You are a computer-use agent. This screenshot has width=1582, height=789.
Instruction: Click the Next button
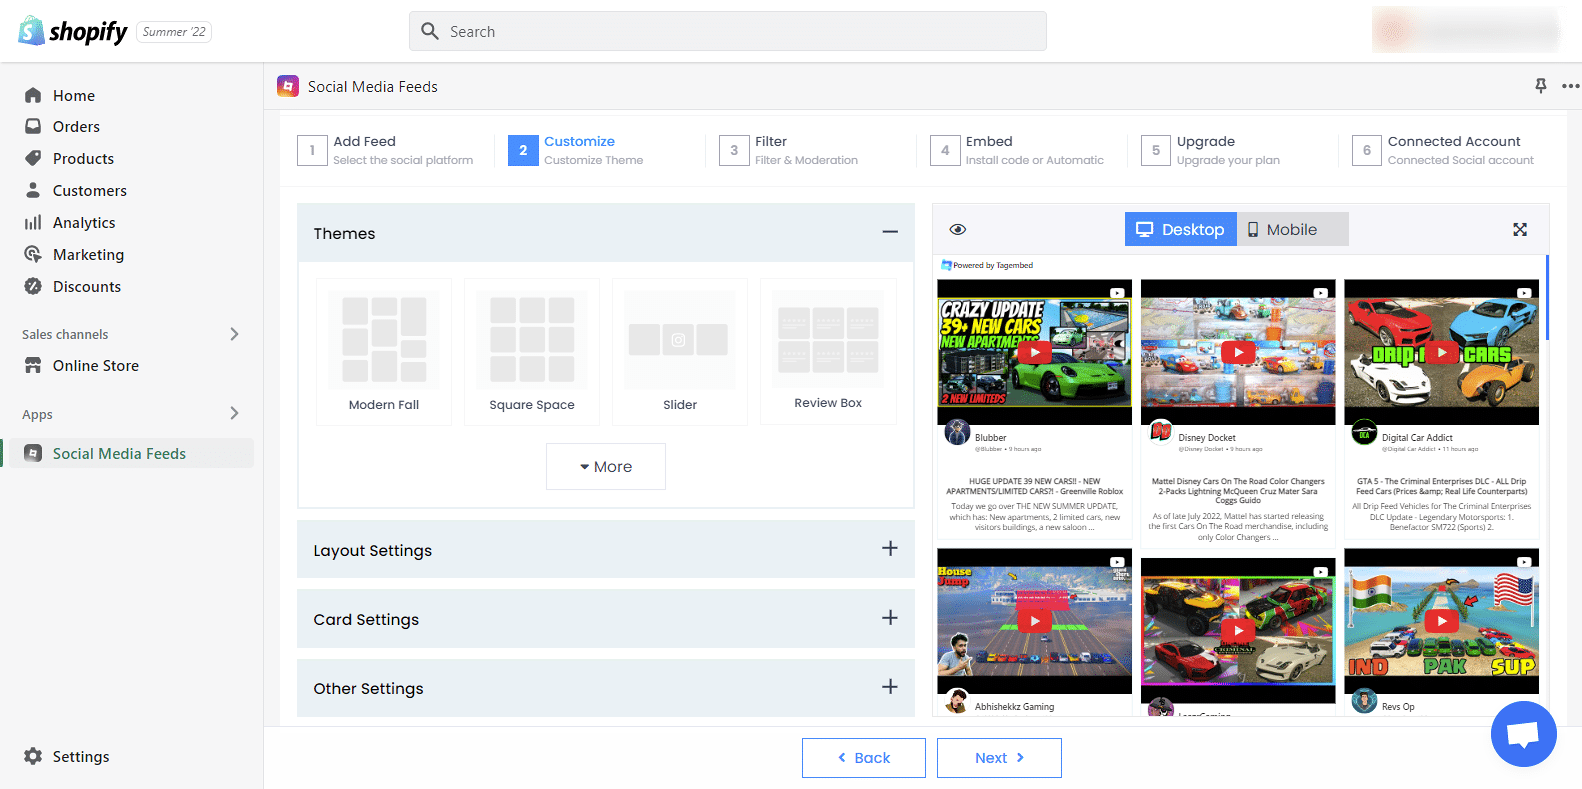tap(999, 758)
